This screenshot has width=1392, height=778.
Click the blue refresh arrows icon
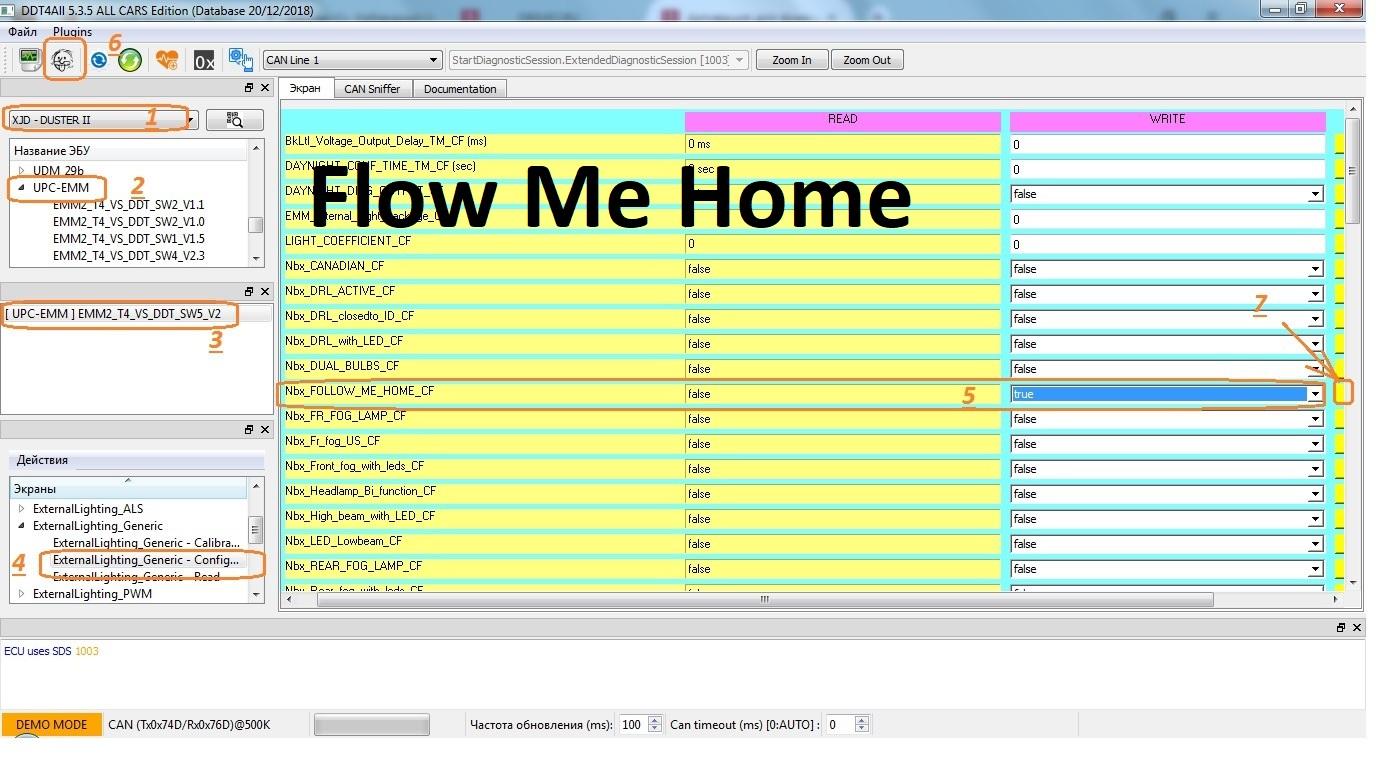98,60
